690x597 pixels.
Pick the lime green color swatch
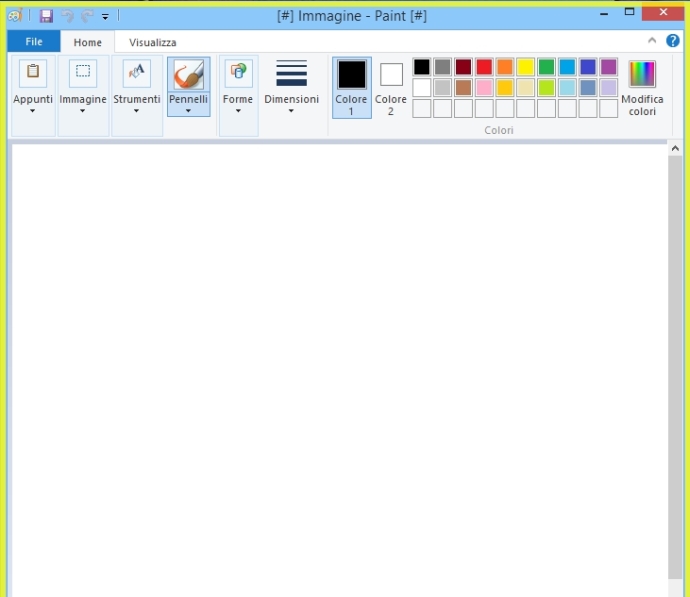pyautogui.click(x=546, y=88)
